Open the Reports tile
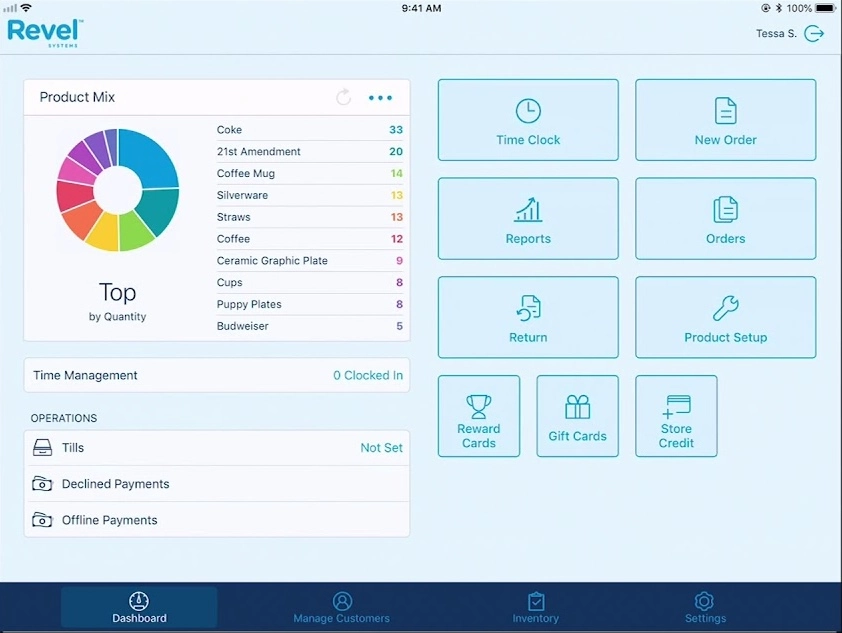Viewport: 842px width, 633px height. (x=528, y=219)
